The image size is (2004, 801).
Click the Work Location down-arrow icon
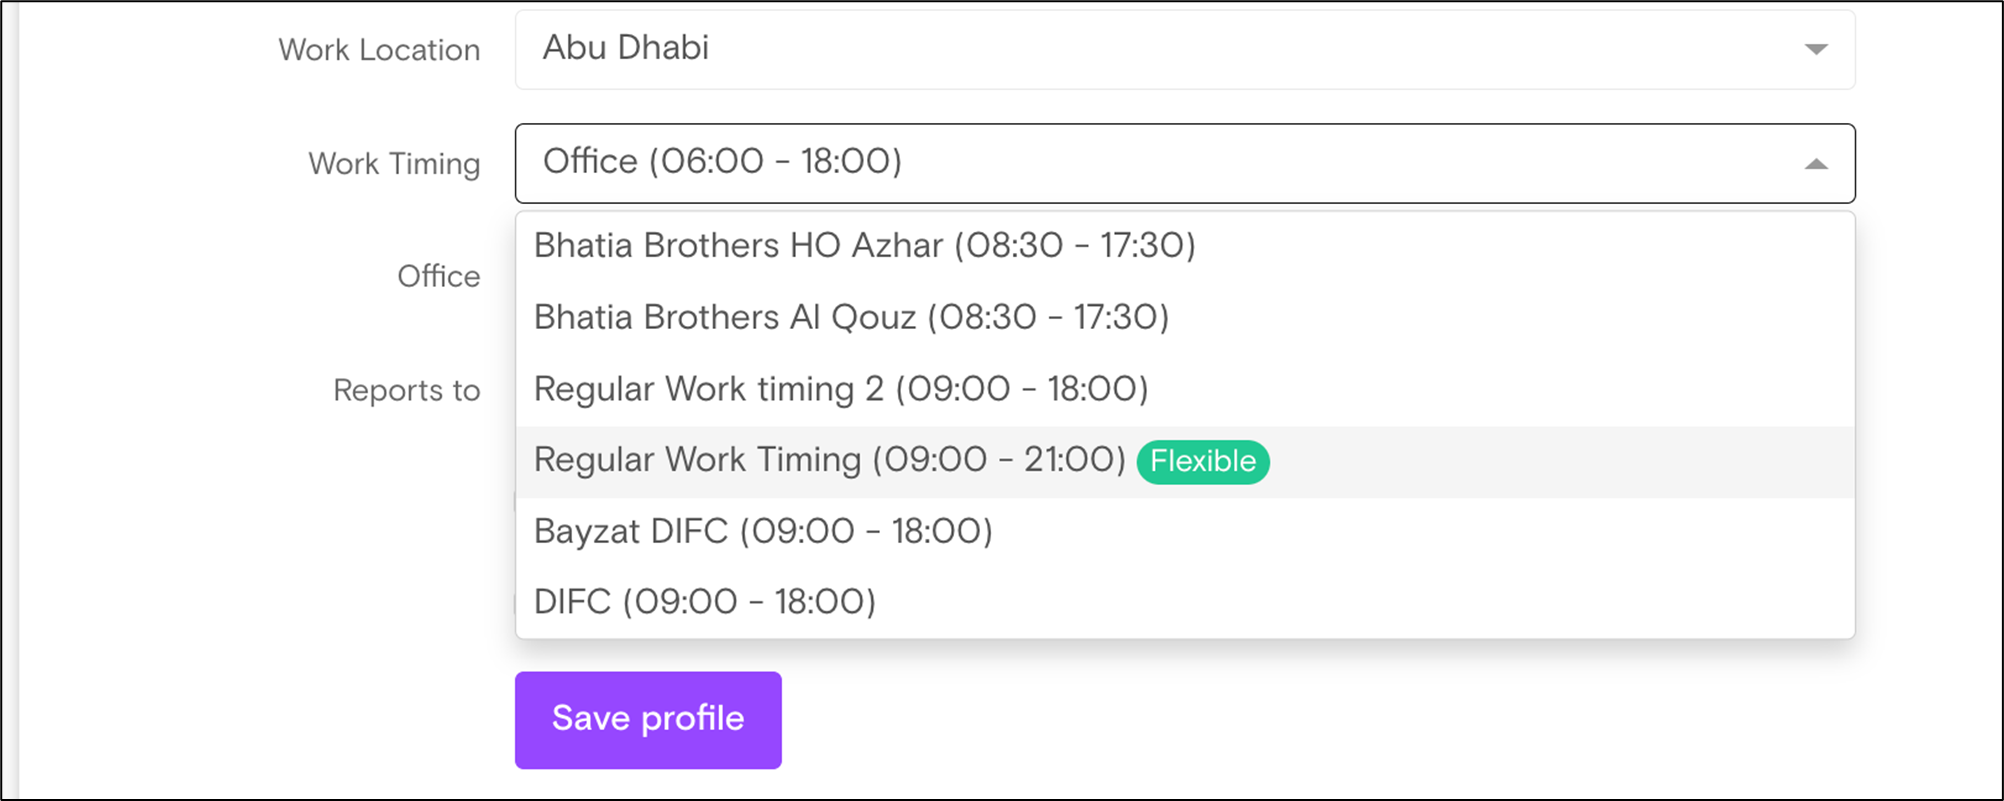coord(1816,49)
